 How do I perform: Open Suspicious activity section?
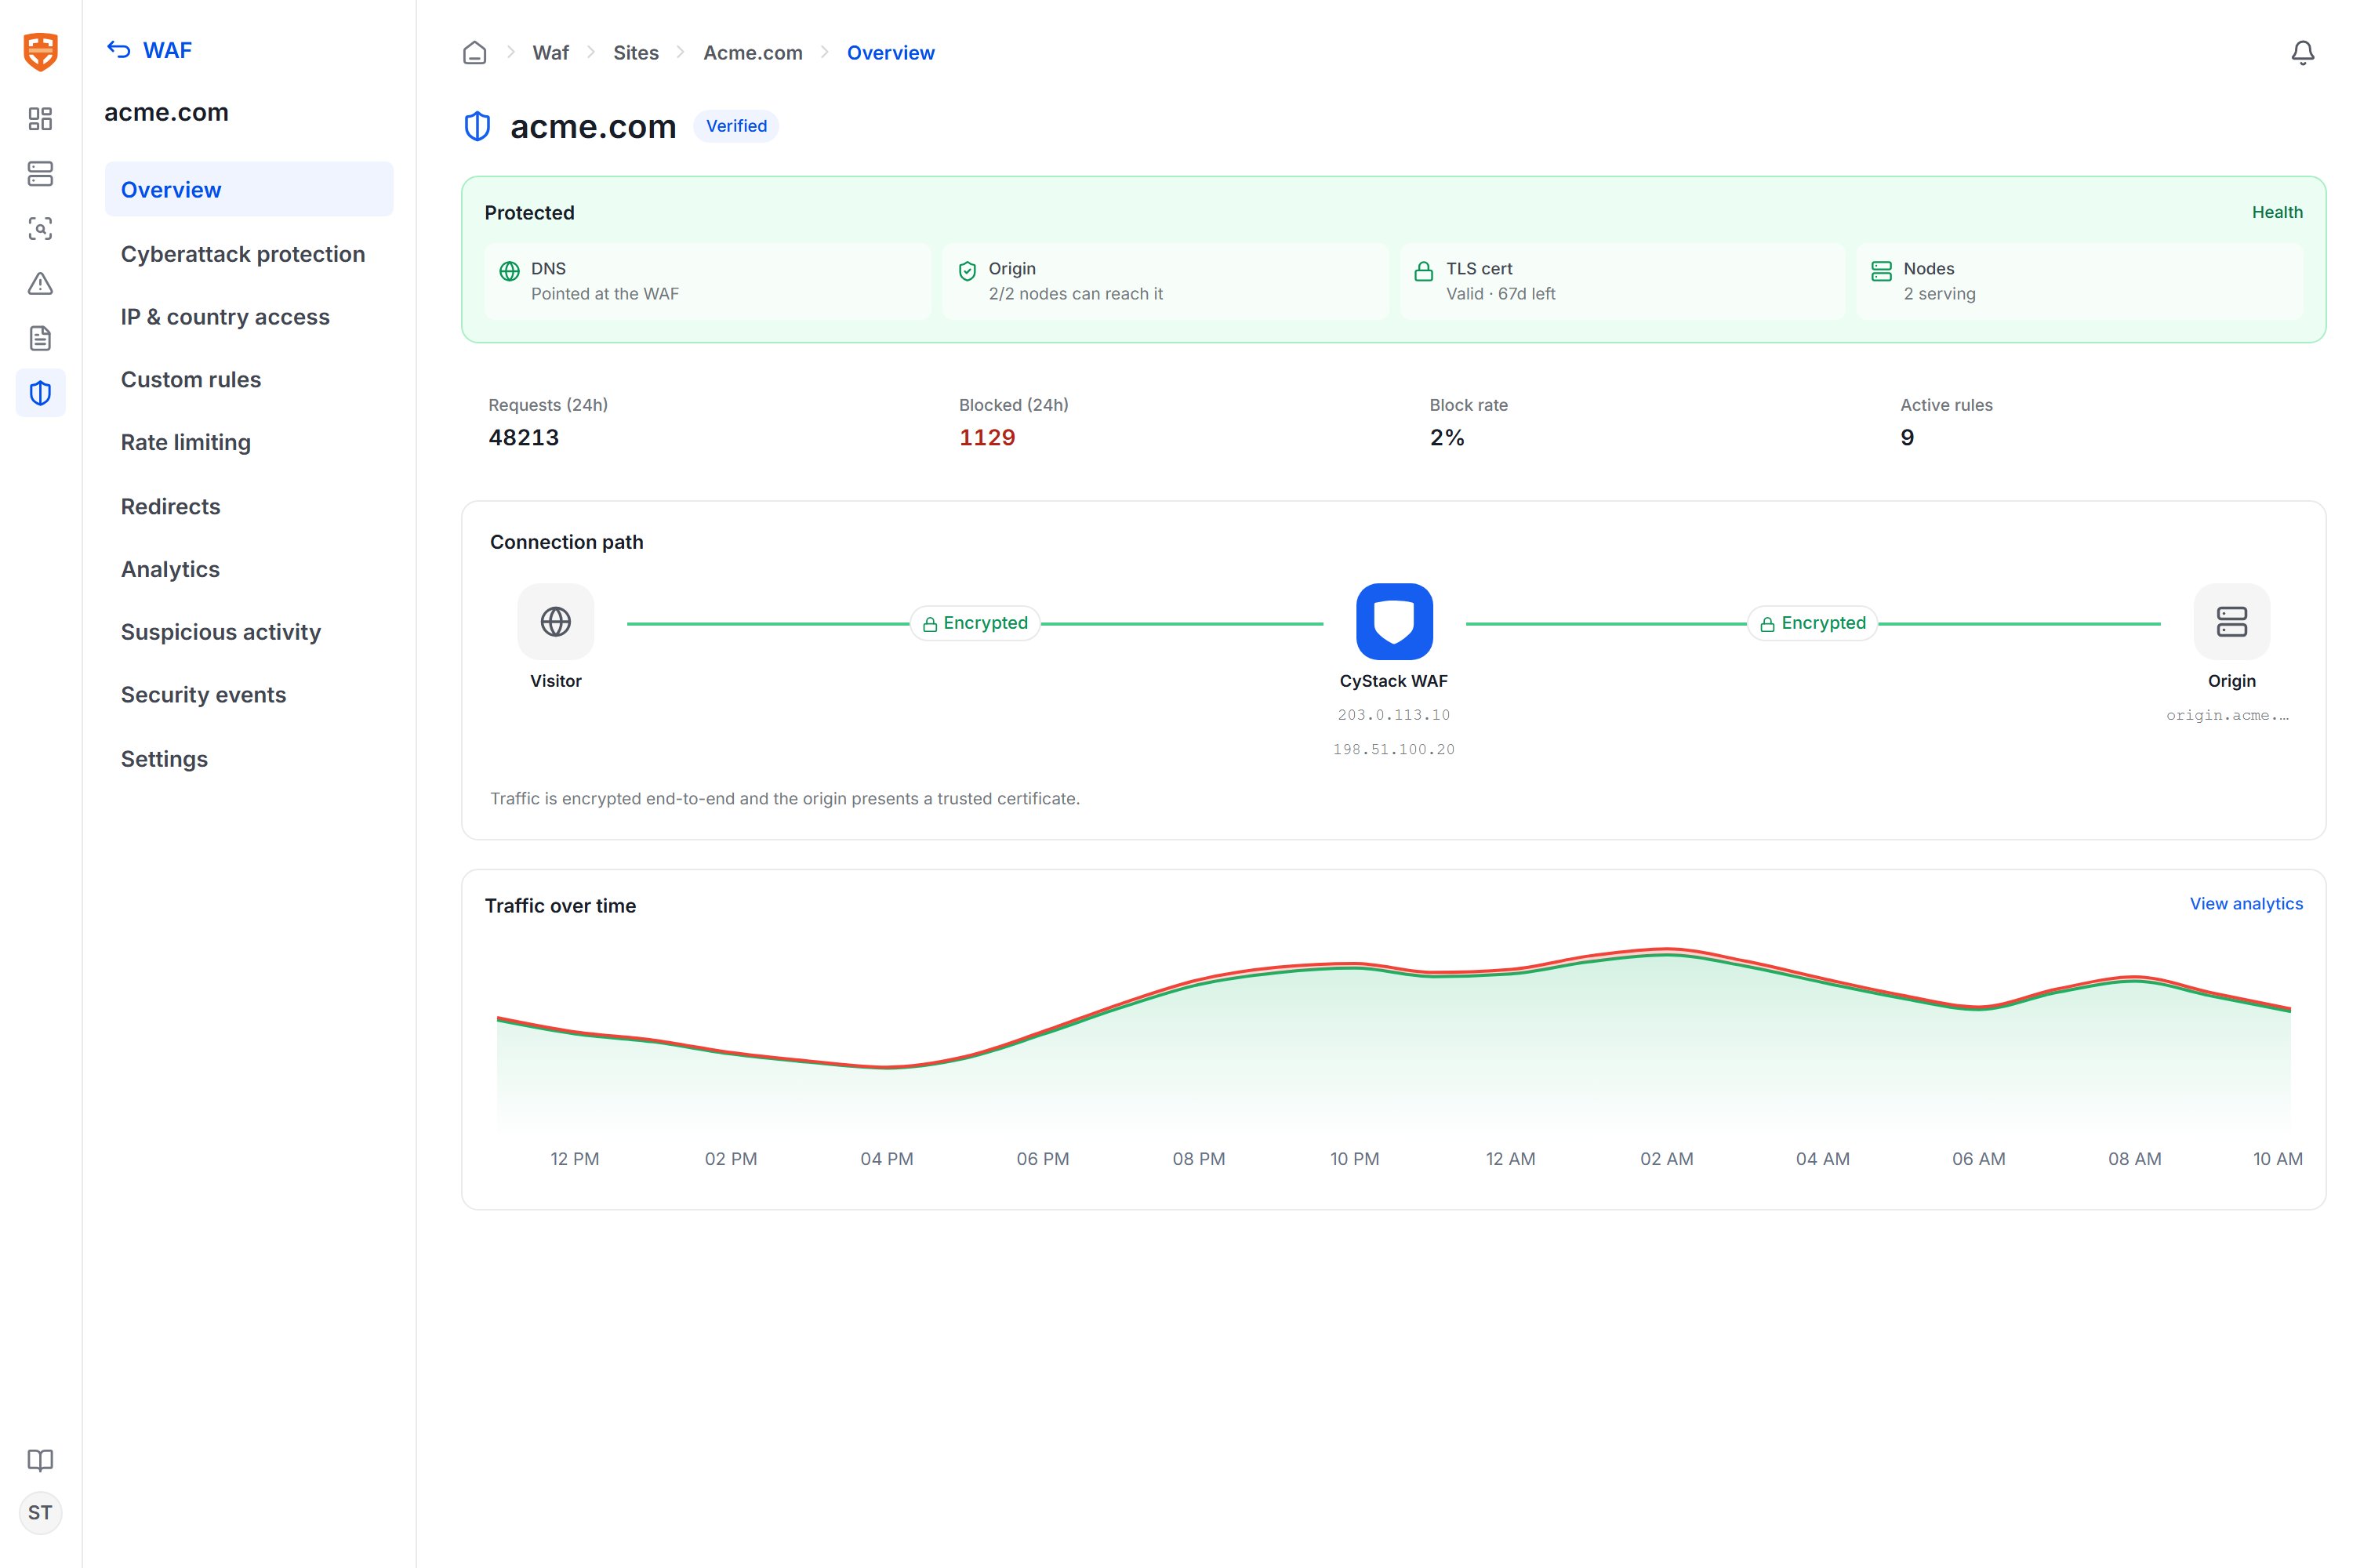[249, 632]
